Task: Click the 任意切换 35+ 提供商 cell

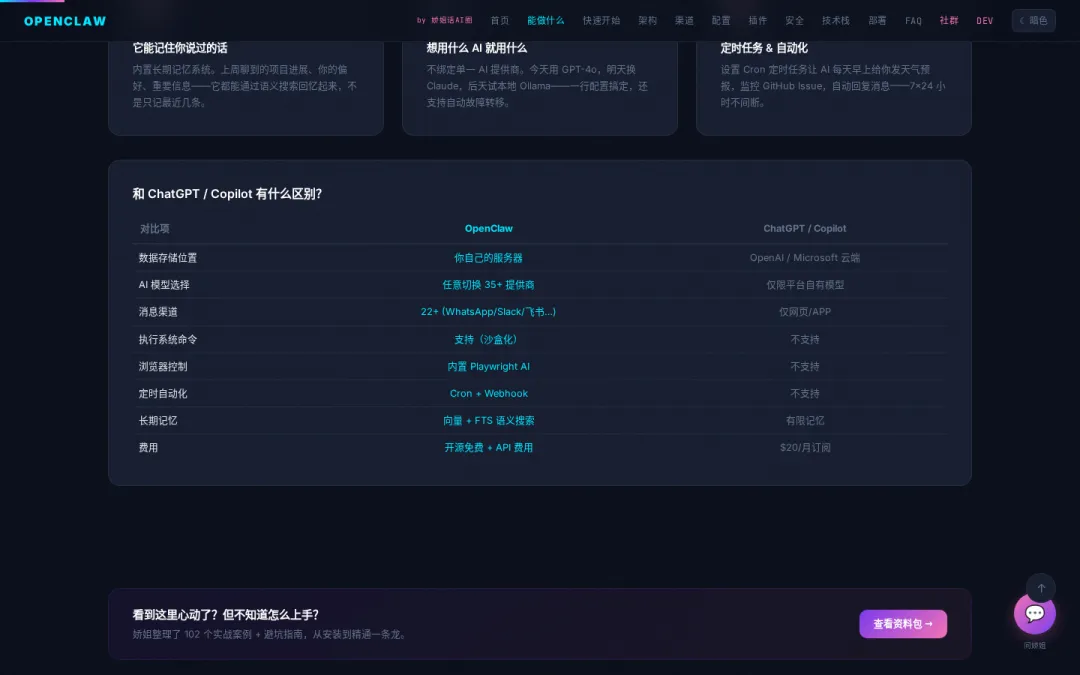Action: pos(488,284)
